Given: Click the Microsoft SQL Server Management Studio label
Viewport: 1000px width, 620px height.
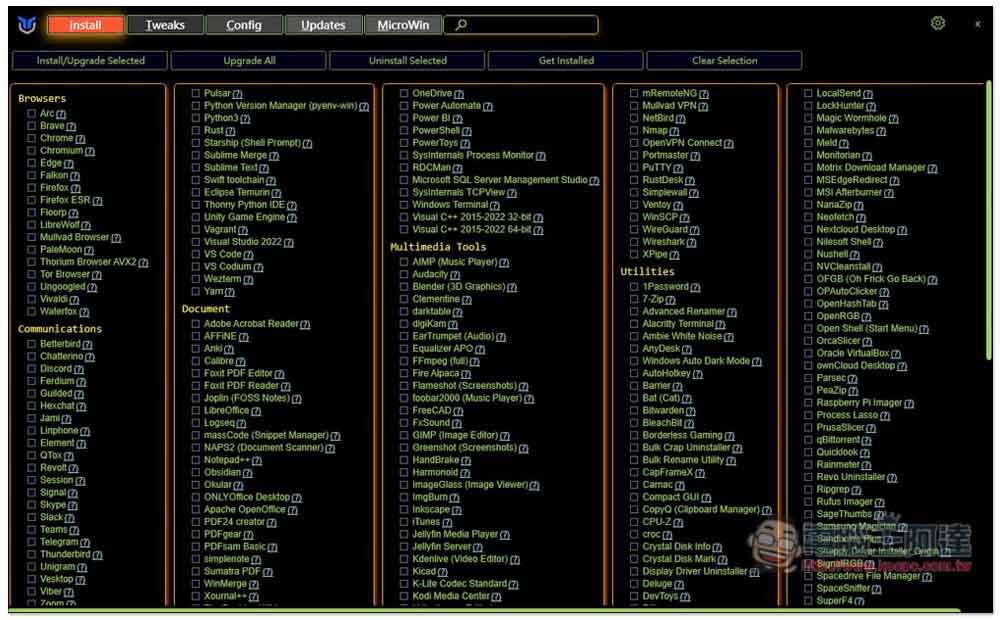Looking at the screenshot, I should (499, 180).
